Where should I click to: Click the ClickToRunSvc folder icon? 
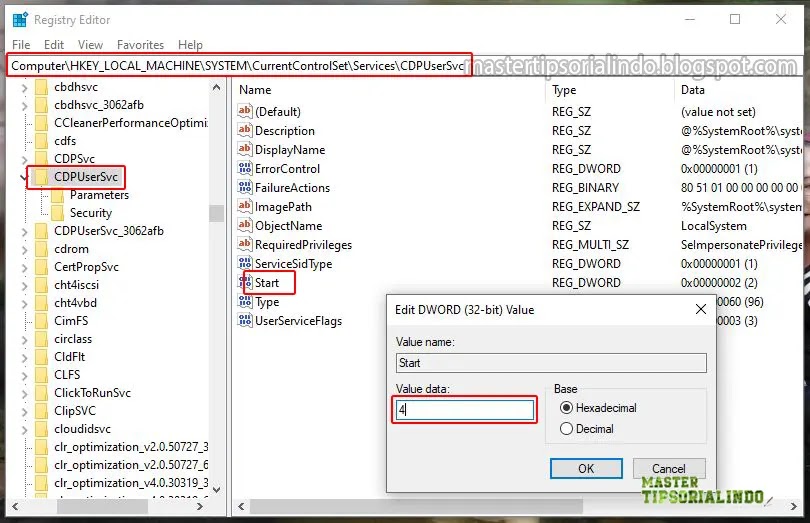tap(42, 393)
